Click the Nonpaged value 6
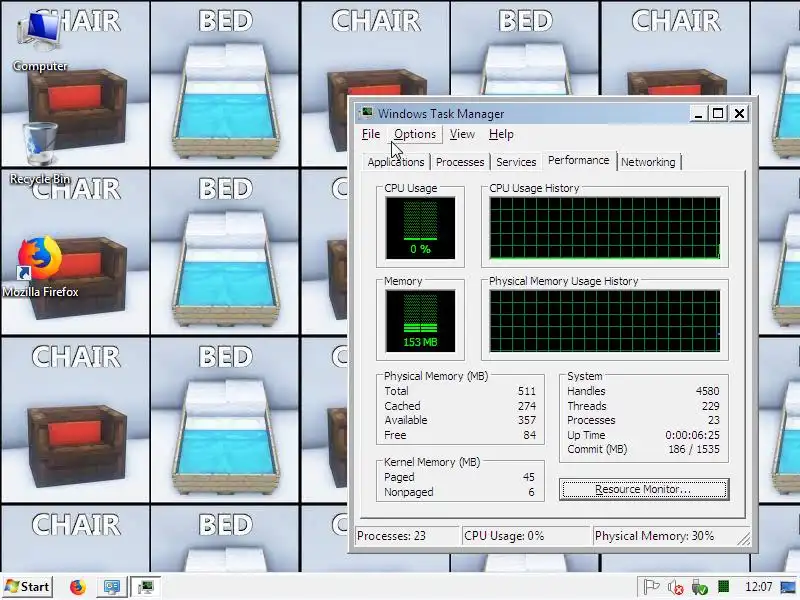 coord(531,492)
